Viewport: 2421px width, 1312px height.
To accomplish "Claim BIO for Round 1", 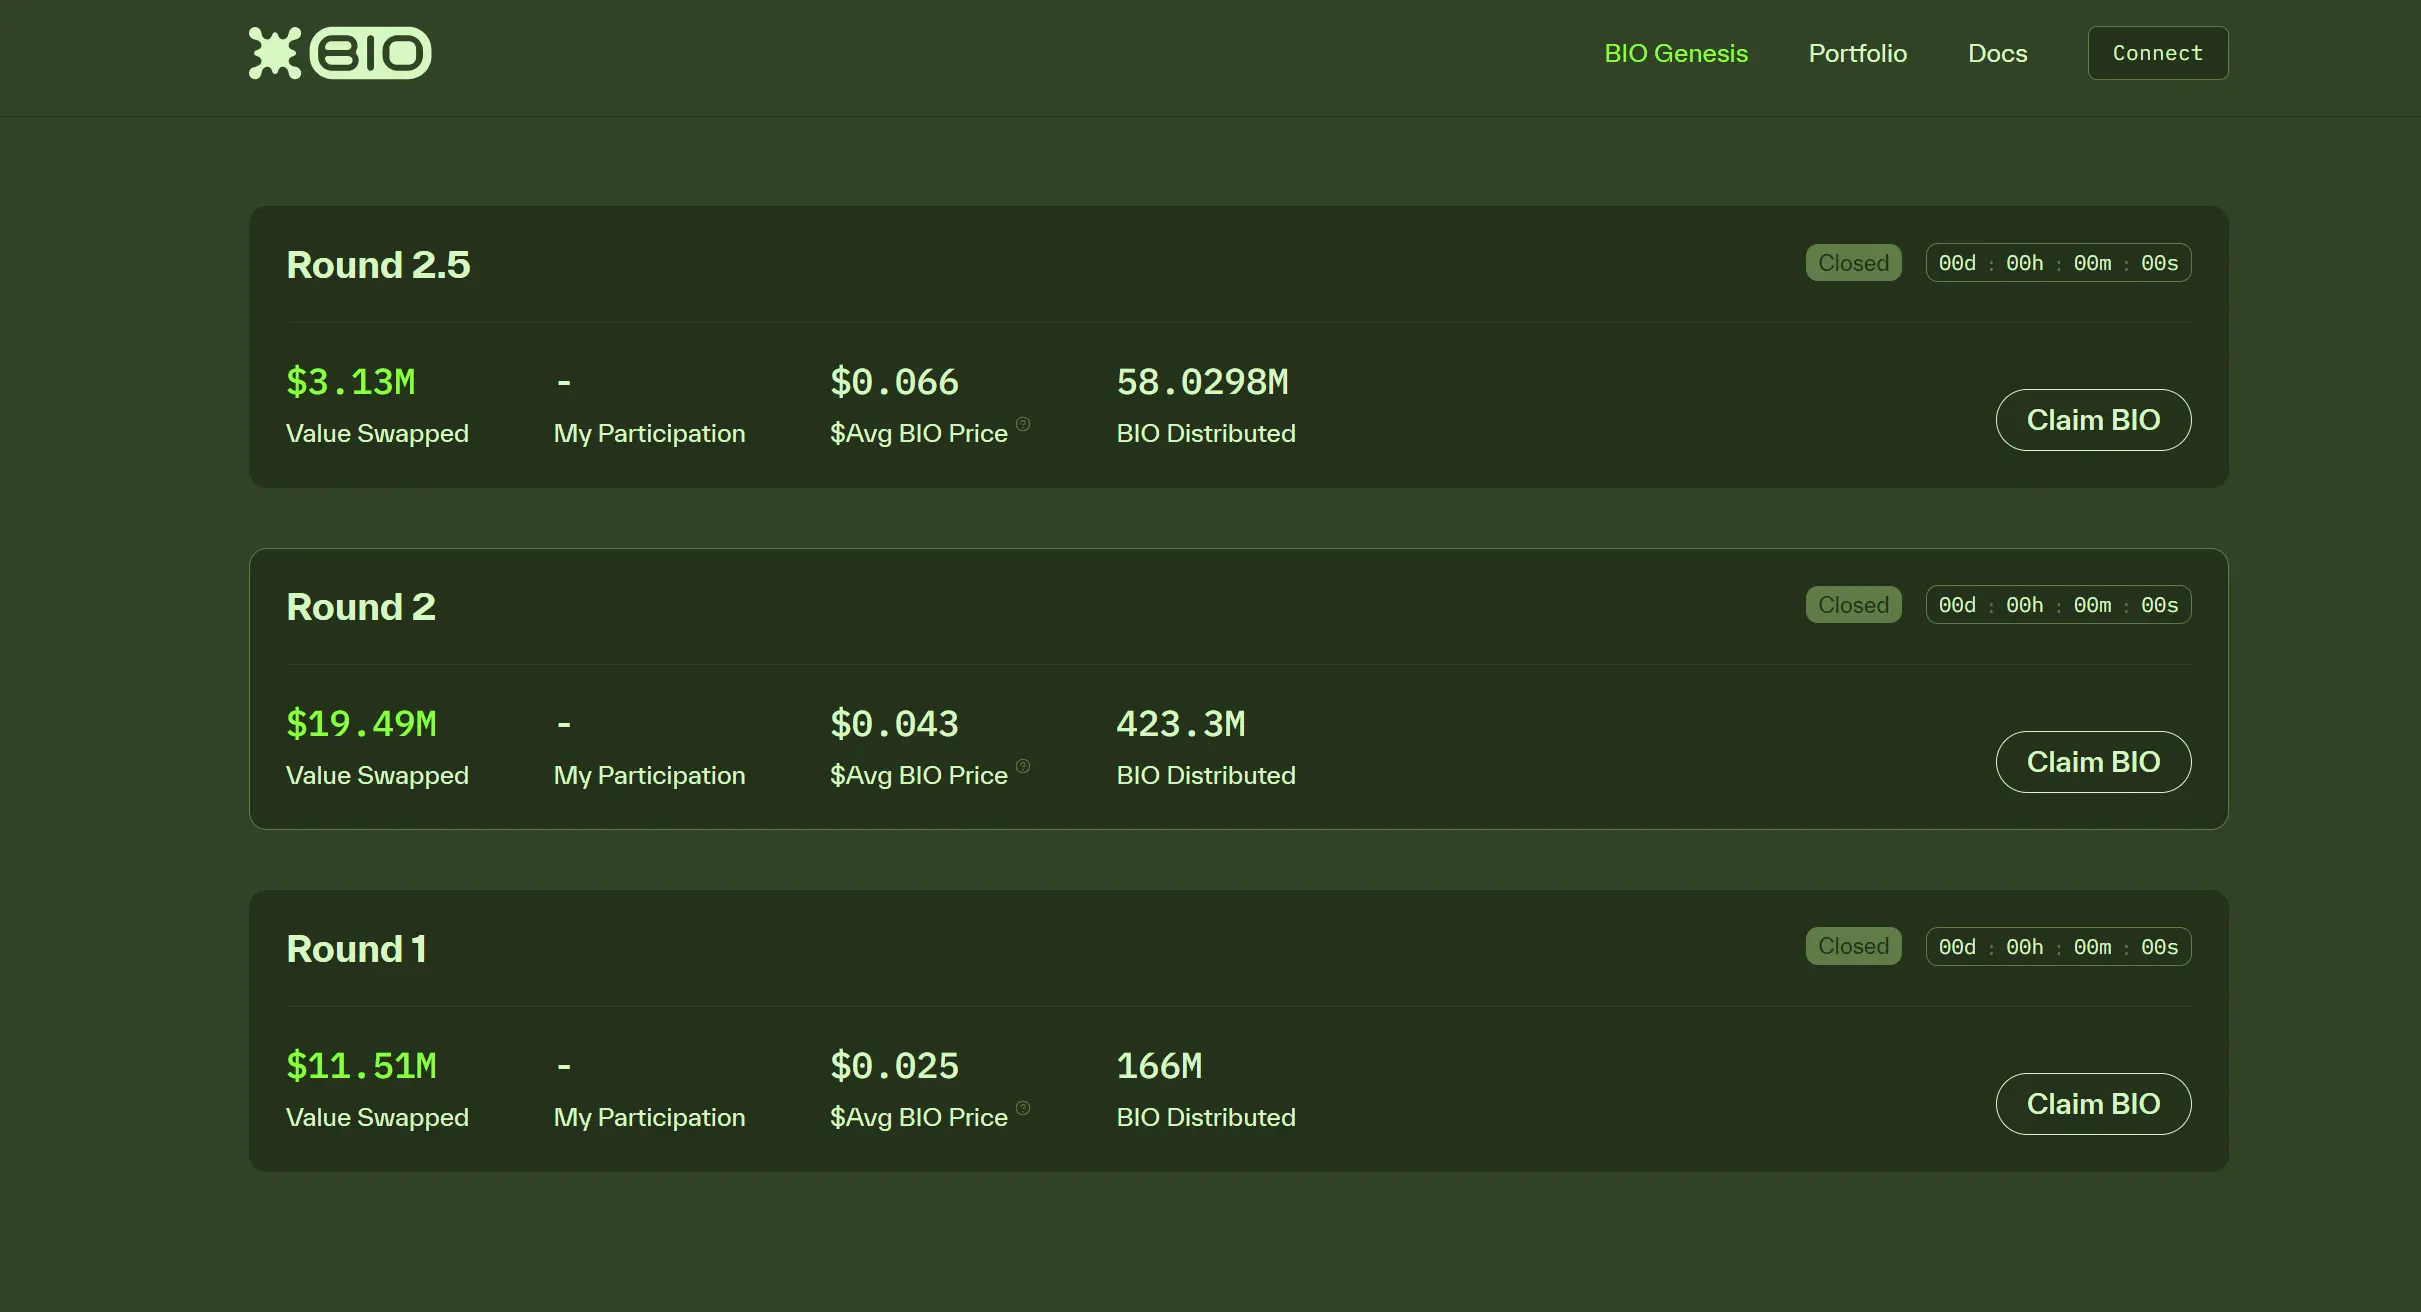I will pyautogui.click(x=2092, y=1104).
